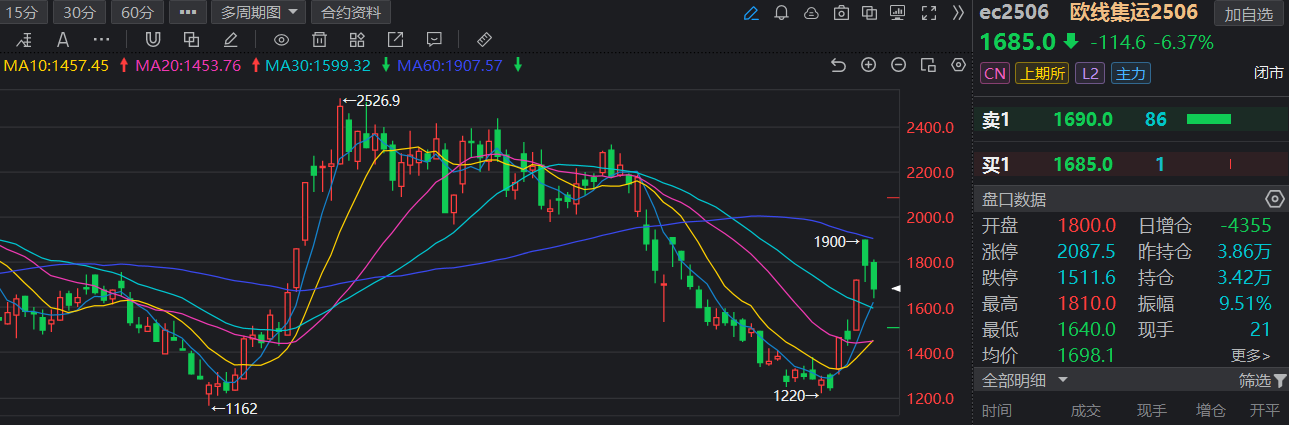Open chart settings hexagon icon
1289x425 pixels.
[x=959, y=65]
